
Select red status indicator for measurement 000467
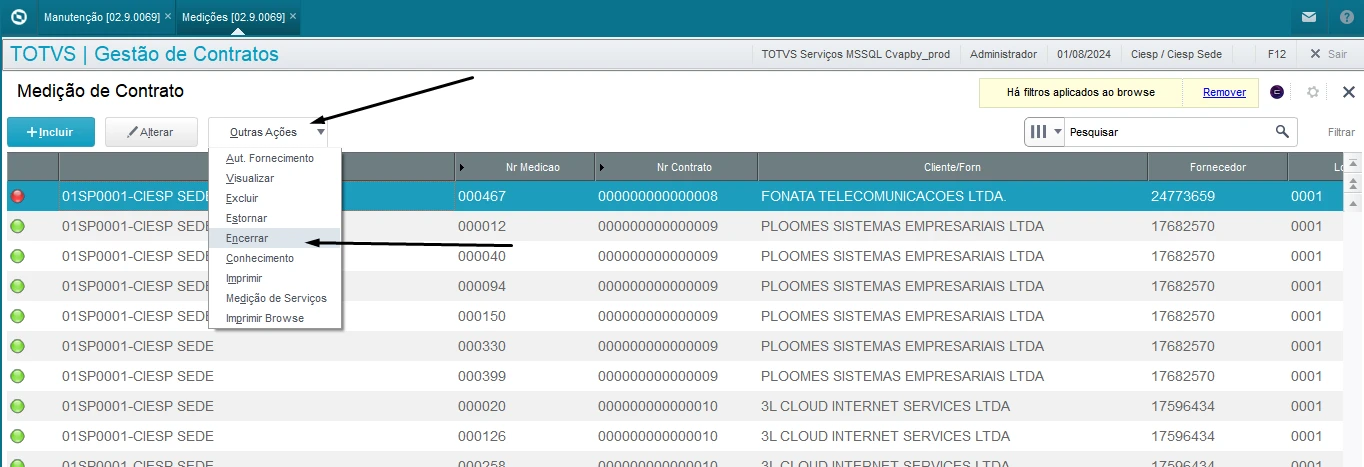coord(17,197)
